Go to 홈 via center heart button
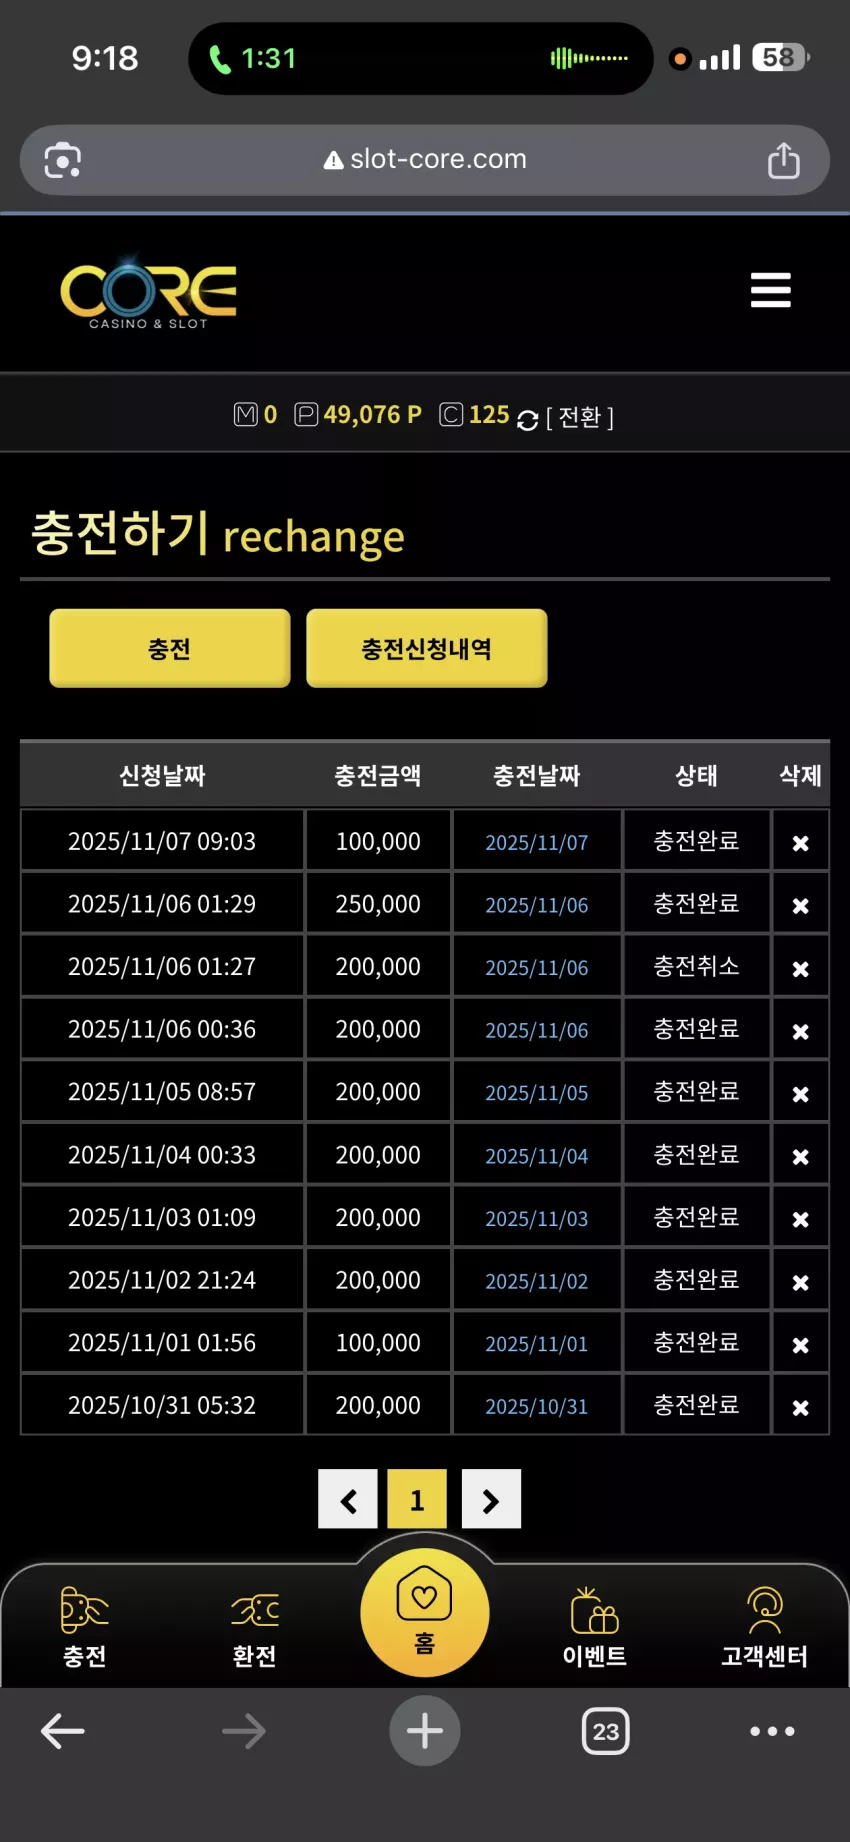The height and width of the screenshot is (1842, 850). point(425,1612)
